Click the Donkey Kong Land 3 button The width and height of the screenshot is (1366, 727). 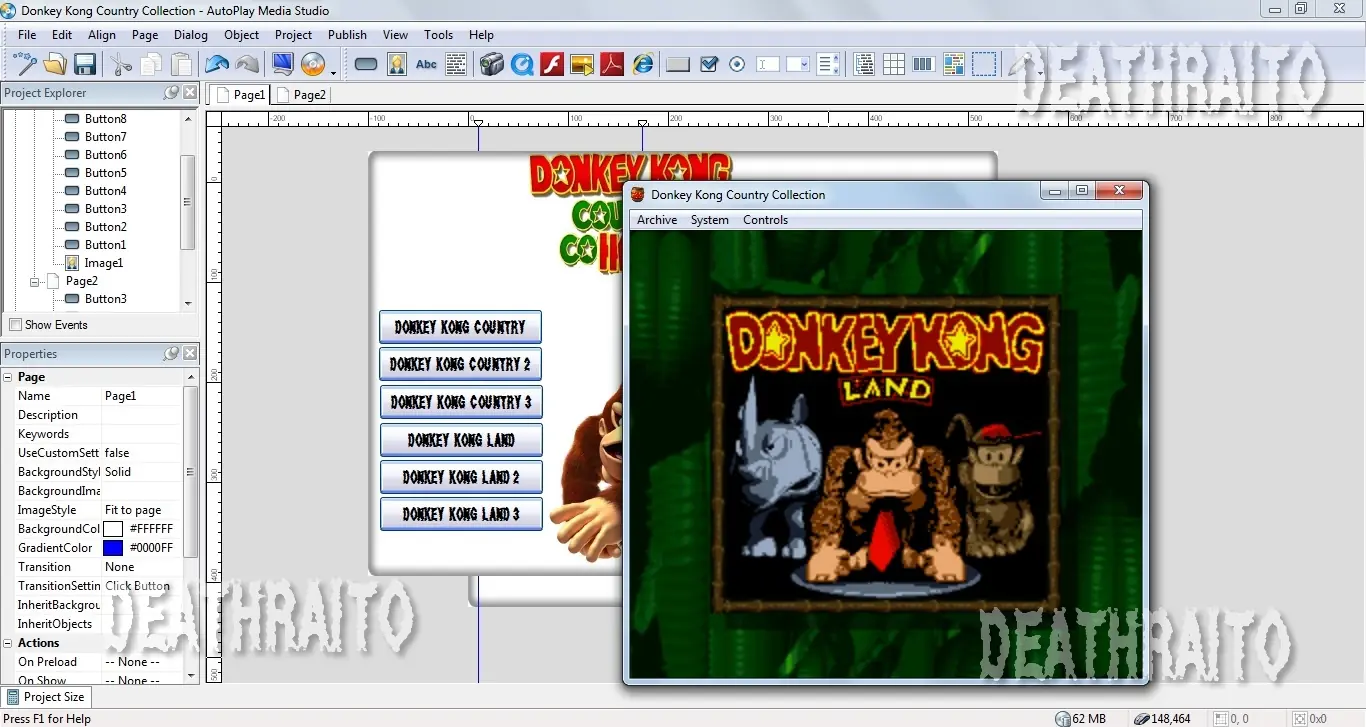[460, 514]
